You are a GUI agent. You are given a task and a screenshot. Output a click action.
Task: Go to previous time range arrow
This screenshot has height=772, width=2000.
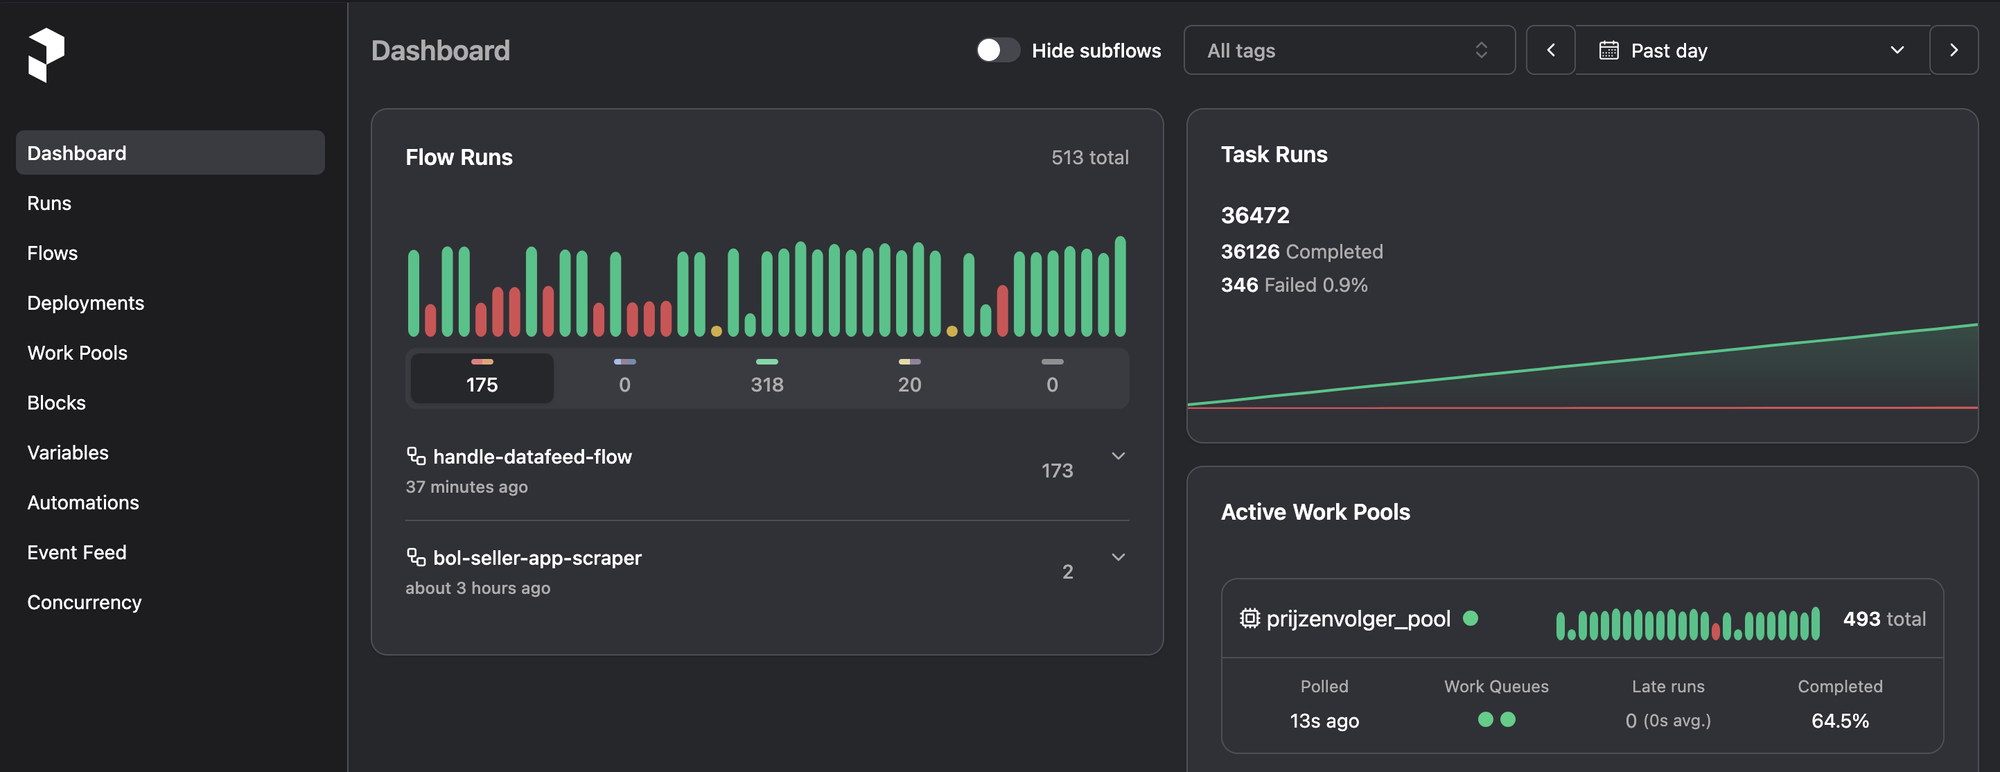1551,50
